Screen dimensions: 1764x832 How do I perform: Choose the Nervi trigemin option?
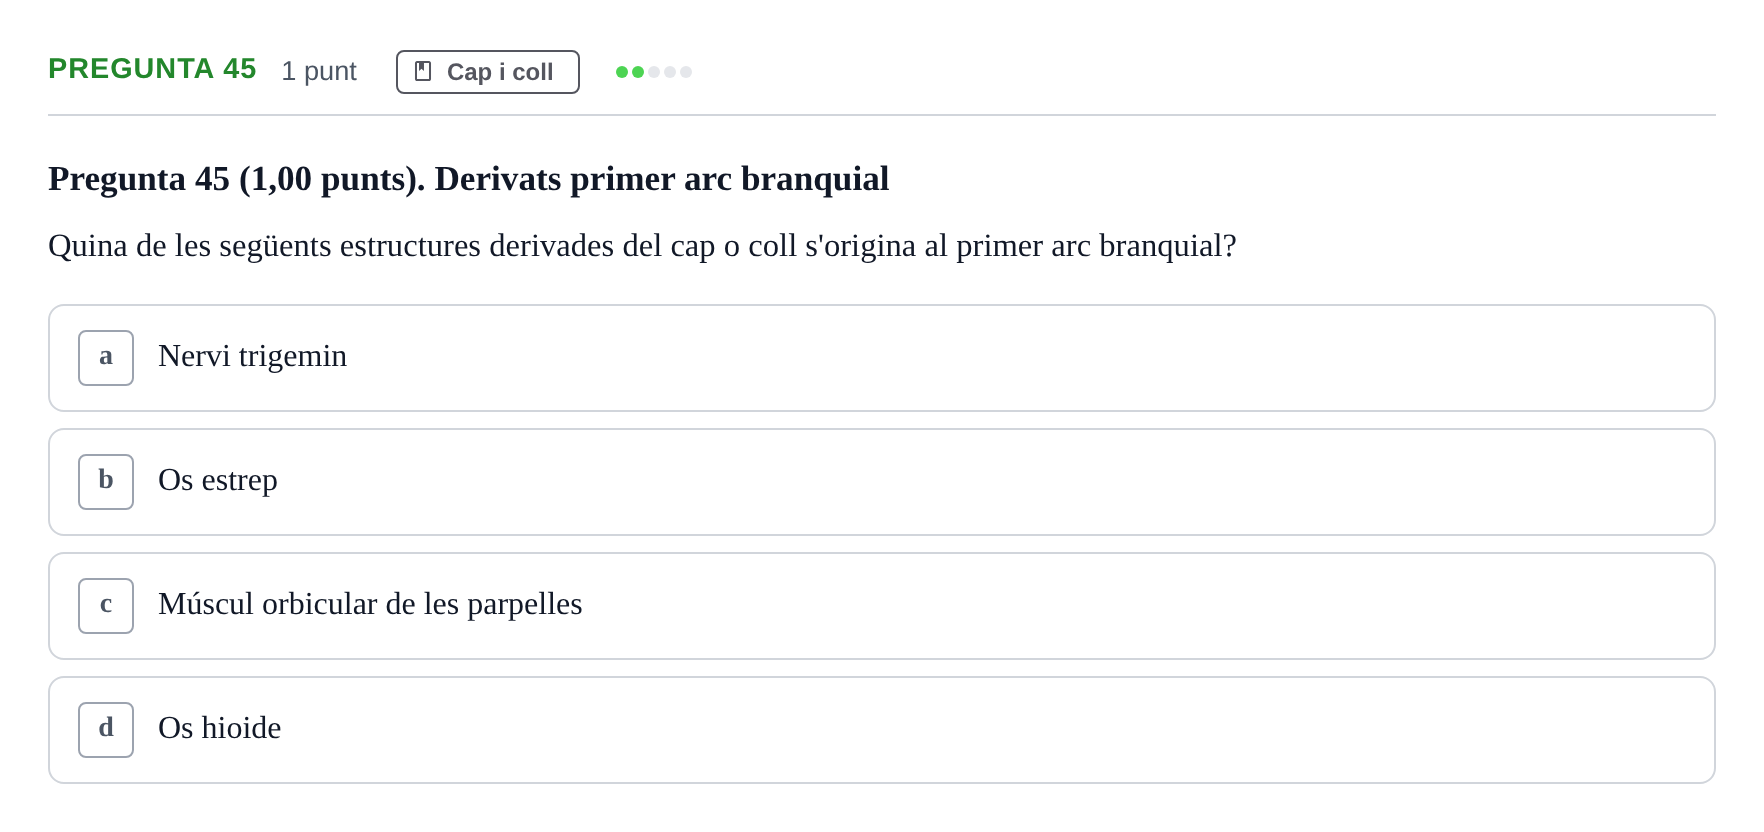[882, 358]
